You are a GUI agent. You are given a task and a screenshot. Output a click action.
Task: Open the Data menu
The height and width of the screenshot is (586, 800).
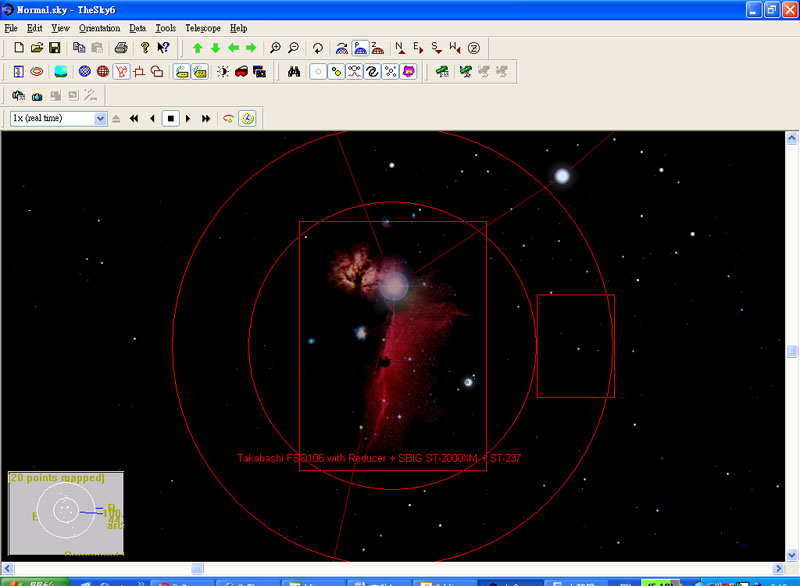(138, 28)
